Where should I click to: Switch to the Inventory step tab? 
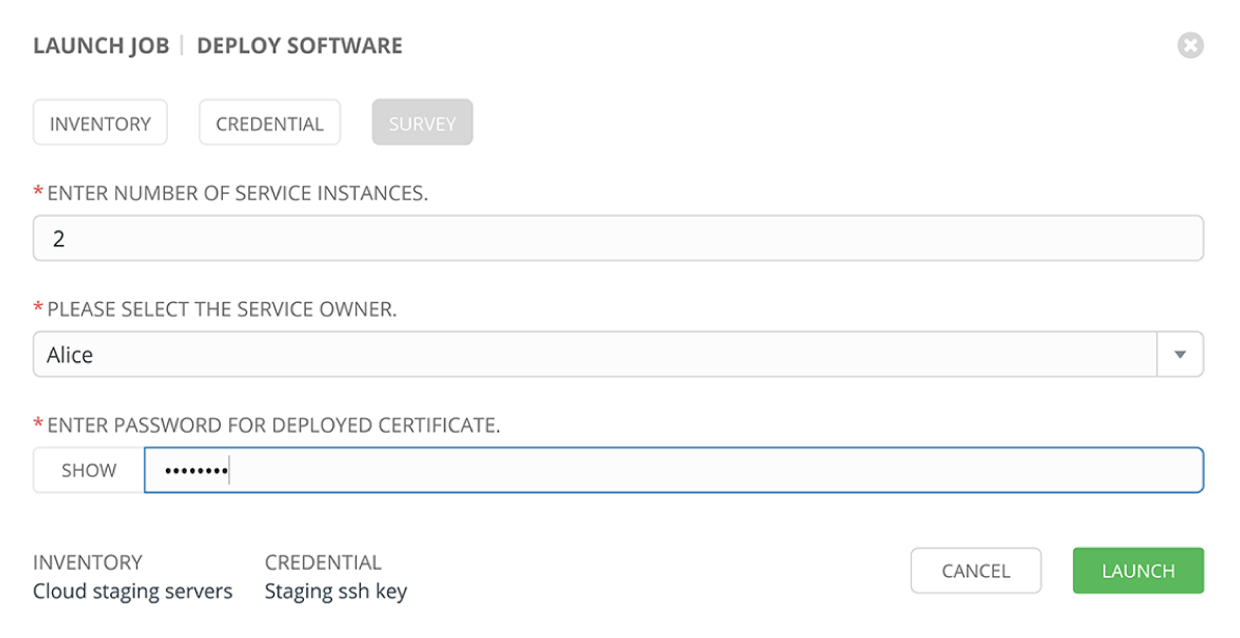100,123
